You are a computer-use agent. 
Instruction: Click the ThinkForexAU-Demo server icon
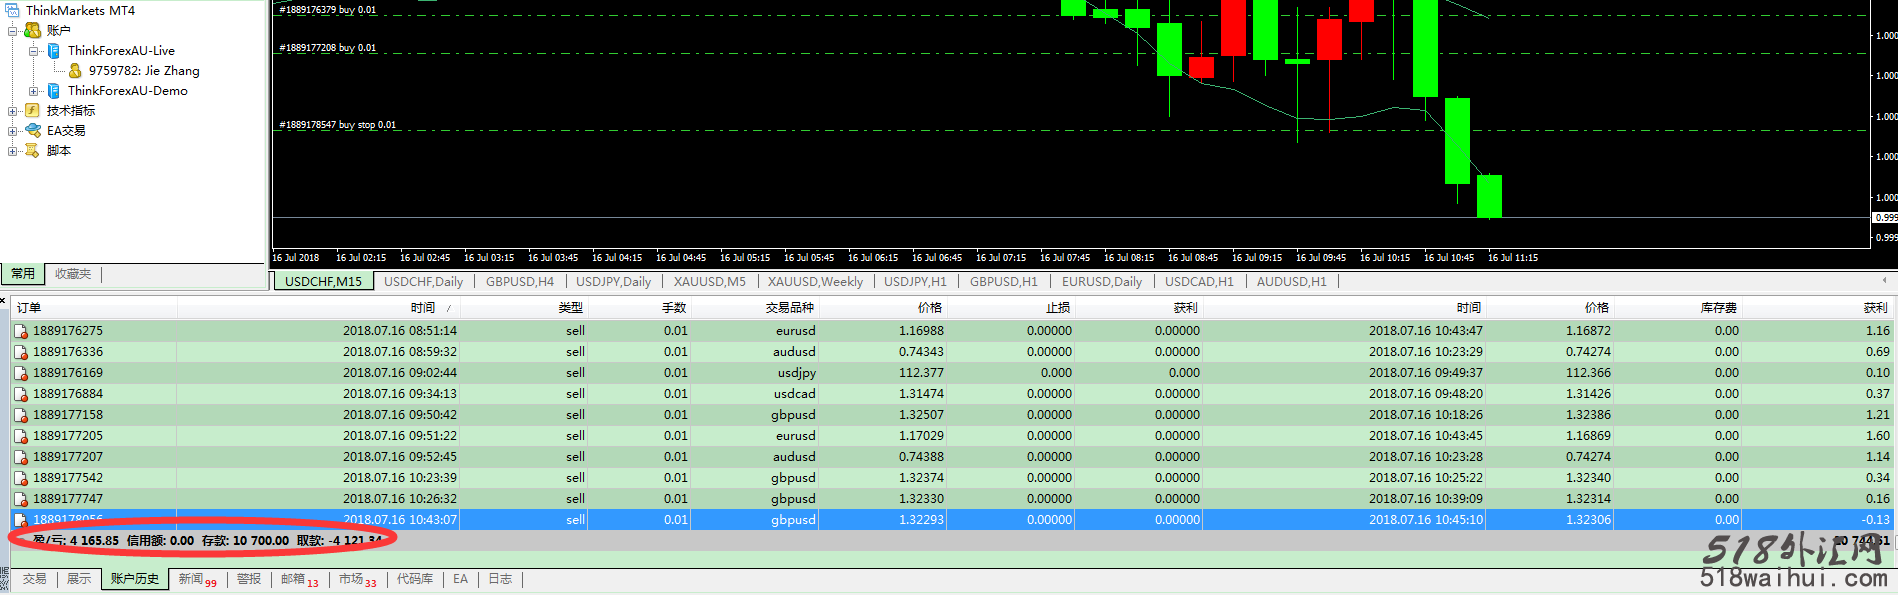tap(54, 90)
